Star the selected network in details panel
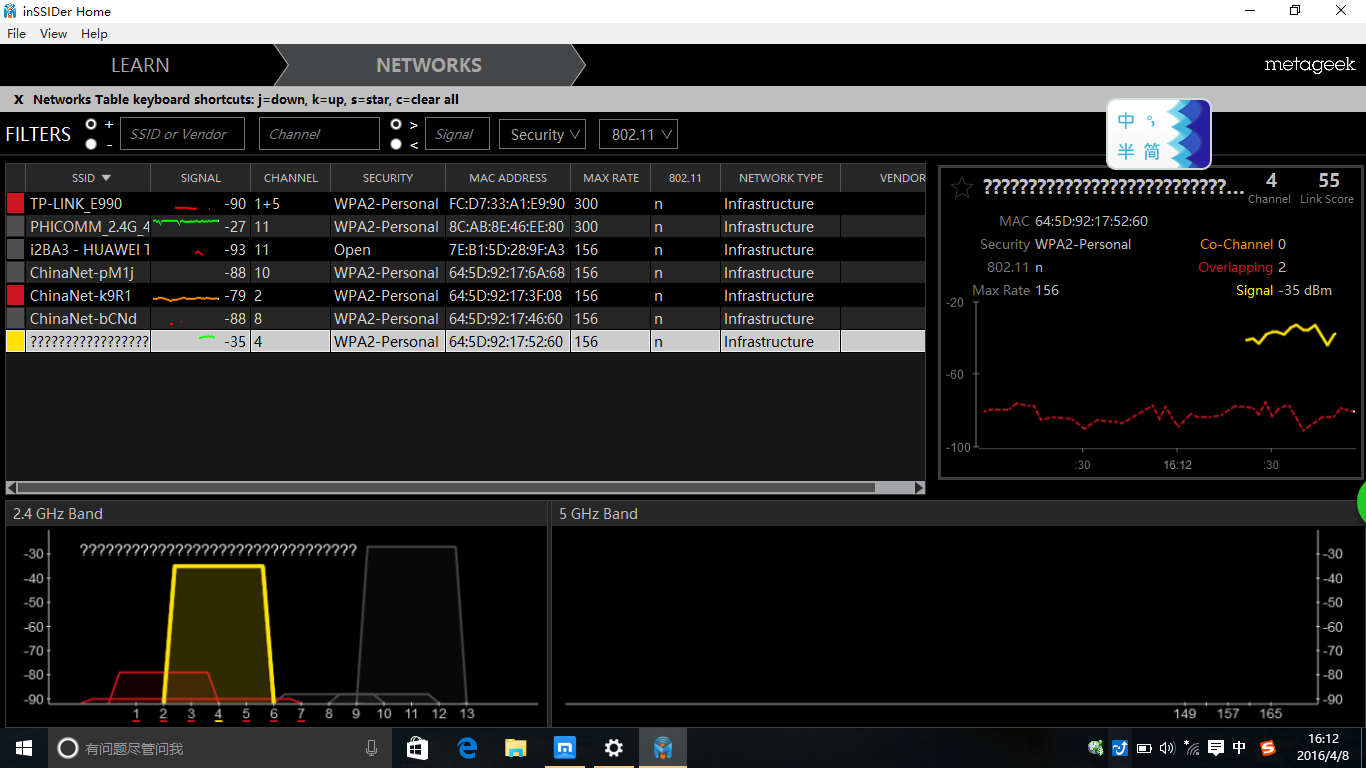Image resolution: width=1366 pixels, height=768 pixels. (961, 187)
